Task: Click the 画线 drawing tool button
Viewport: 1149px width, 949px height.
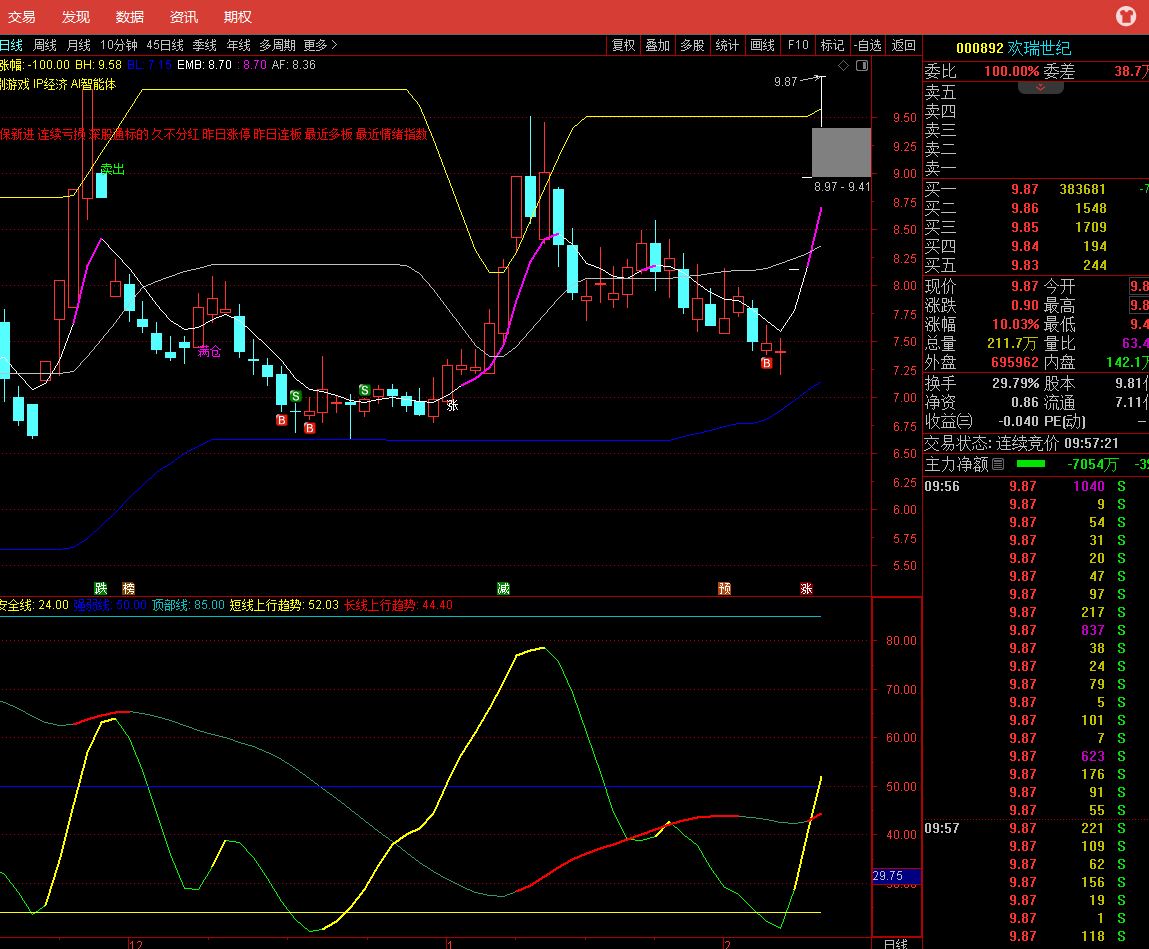Action: tap(762, 45)
